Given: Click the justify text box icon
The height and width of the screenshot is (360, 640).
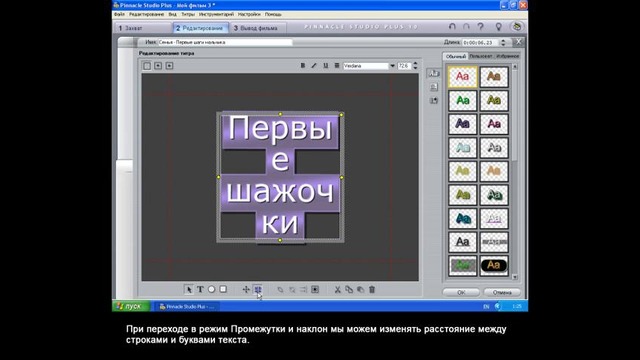Looking at the screenshot, I should click(315, 289).
